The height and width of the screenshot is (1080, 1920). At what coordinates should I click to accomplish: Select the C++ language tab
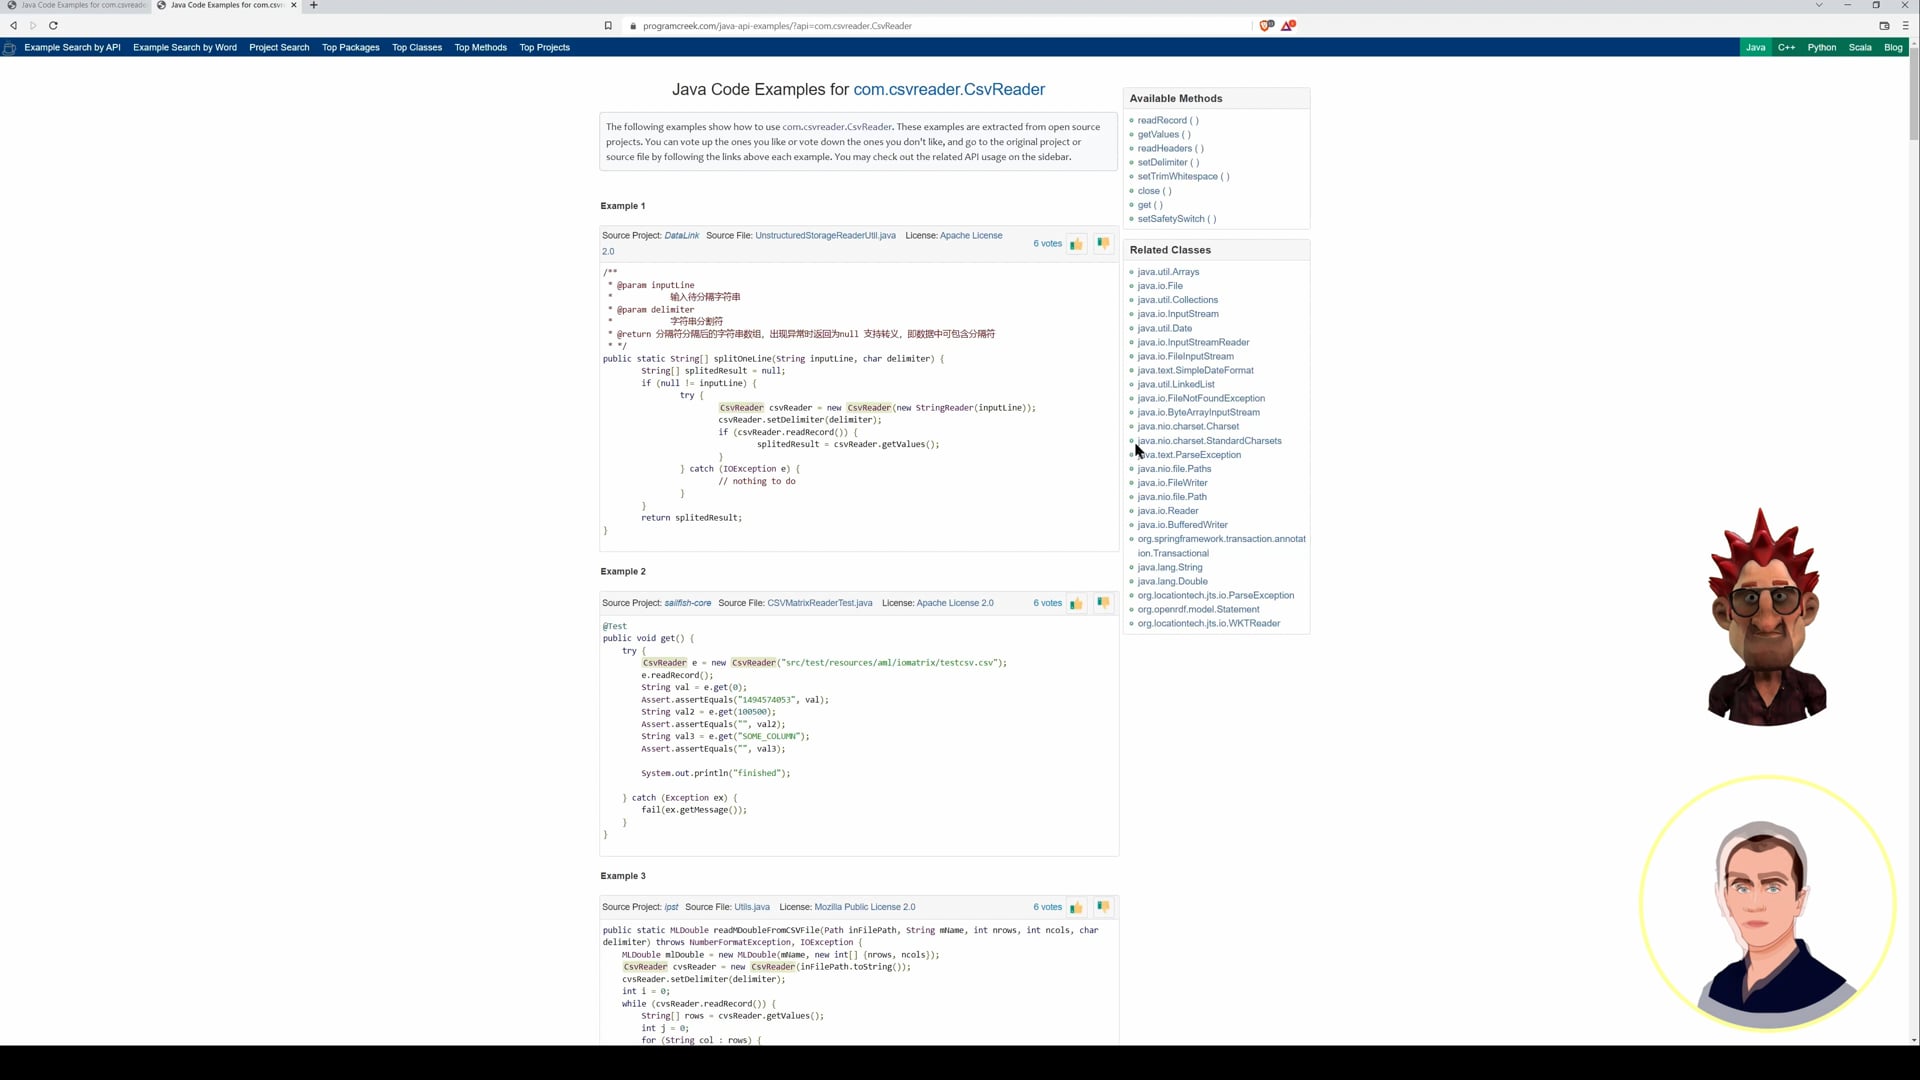point(1787,48)
